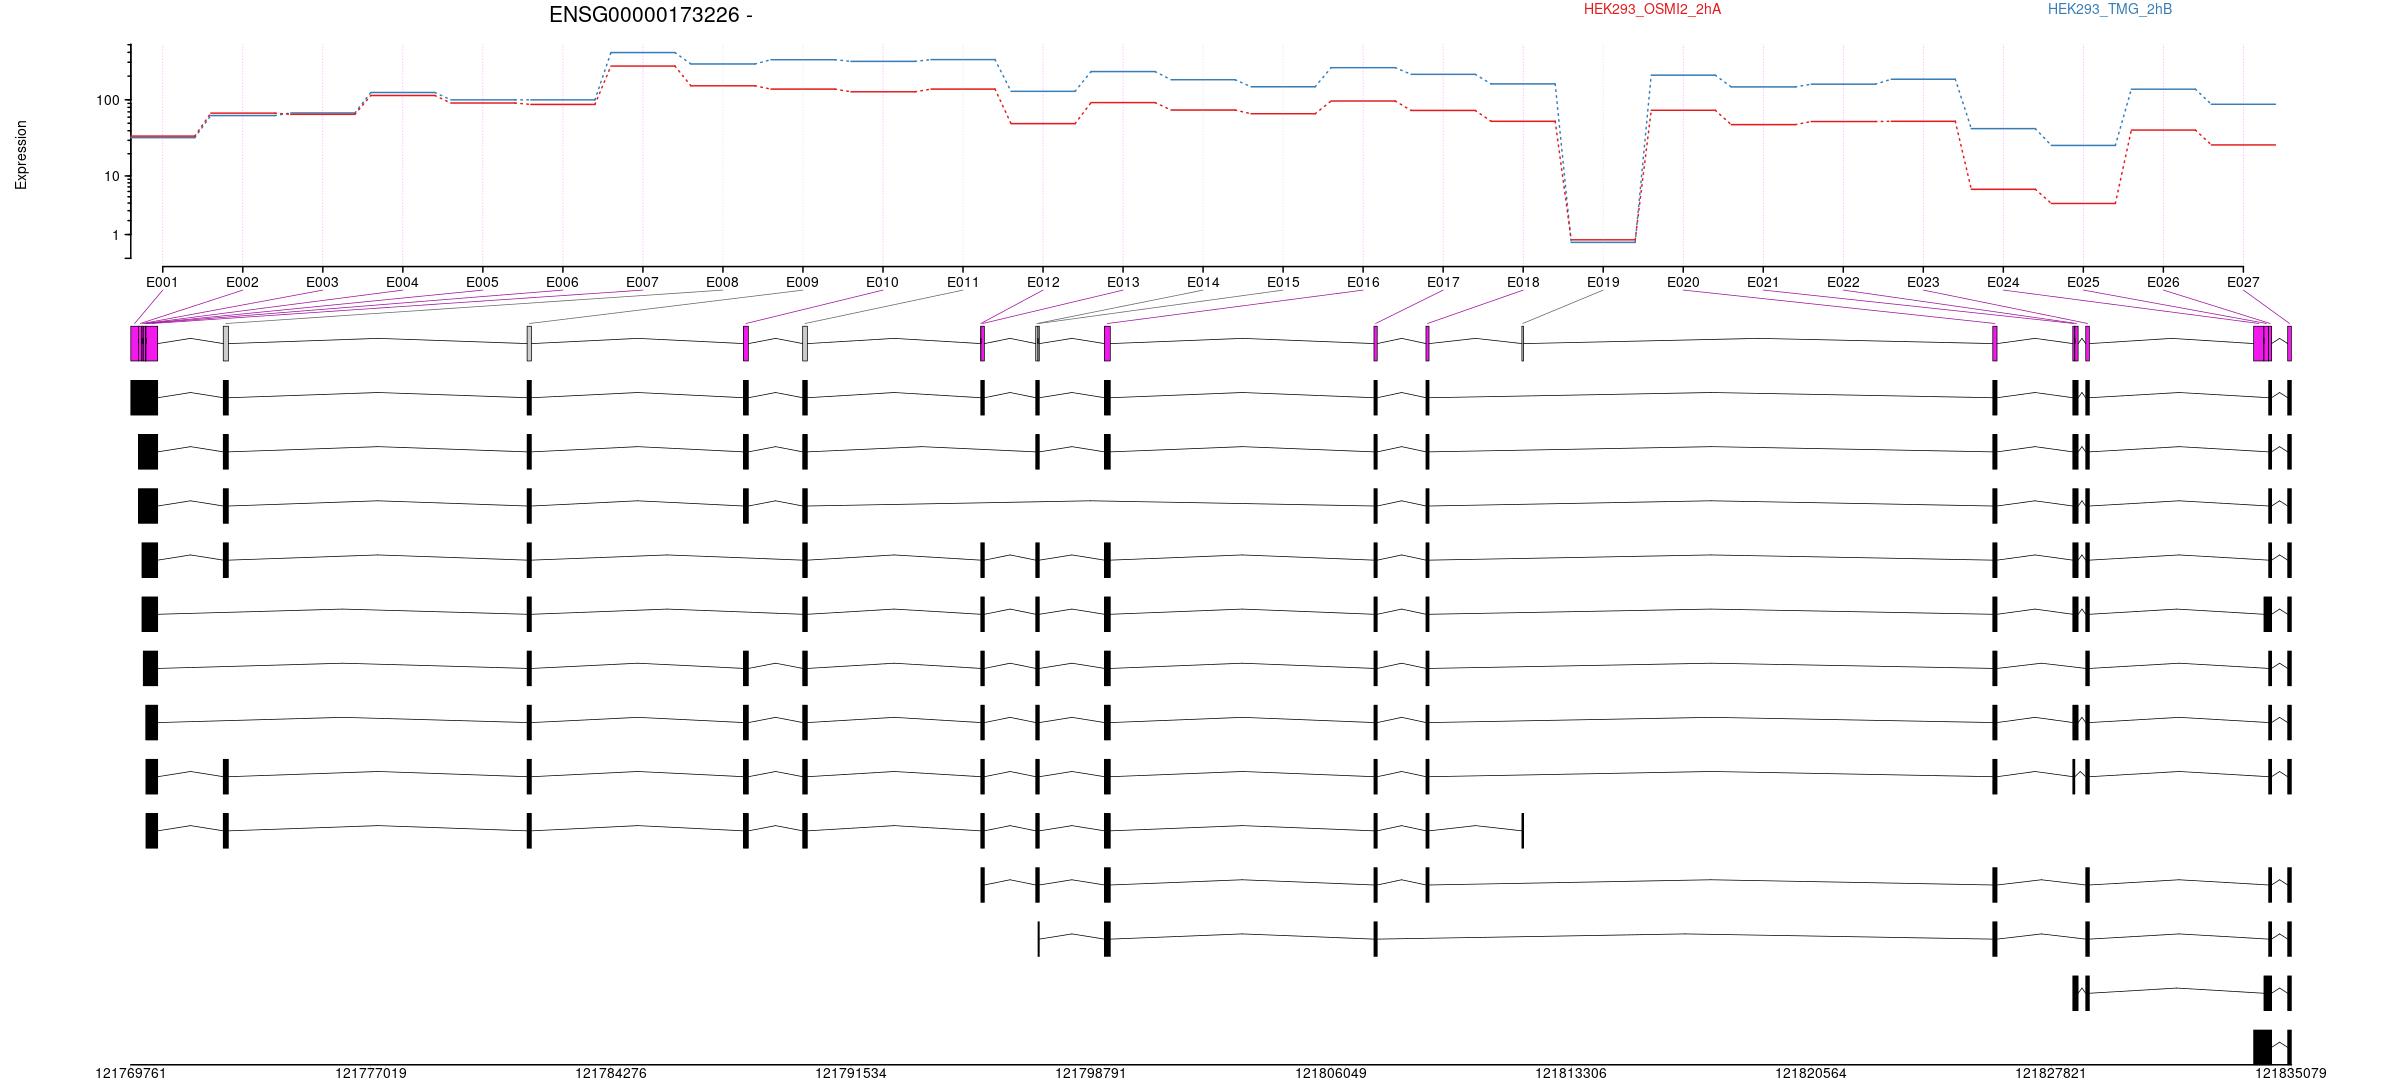Click genomic coordinate 121835079
This screenshot has height=1090, width=2400.
2291,1073
